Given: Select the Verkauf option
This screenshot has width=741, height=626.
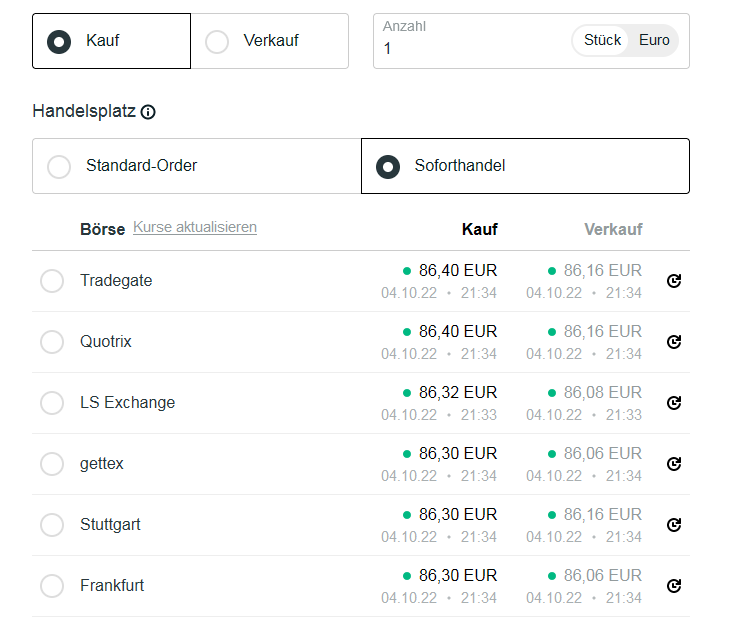Looking at the screenshot, I should [x=217, y=41].
